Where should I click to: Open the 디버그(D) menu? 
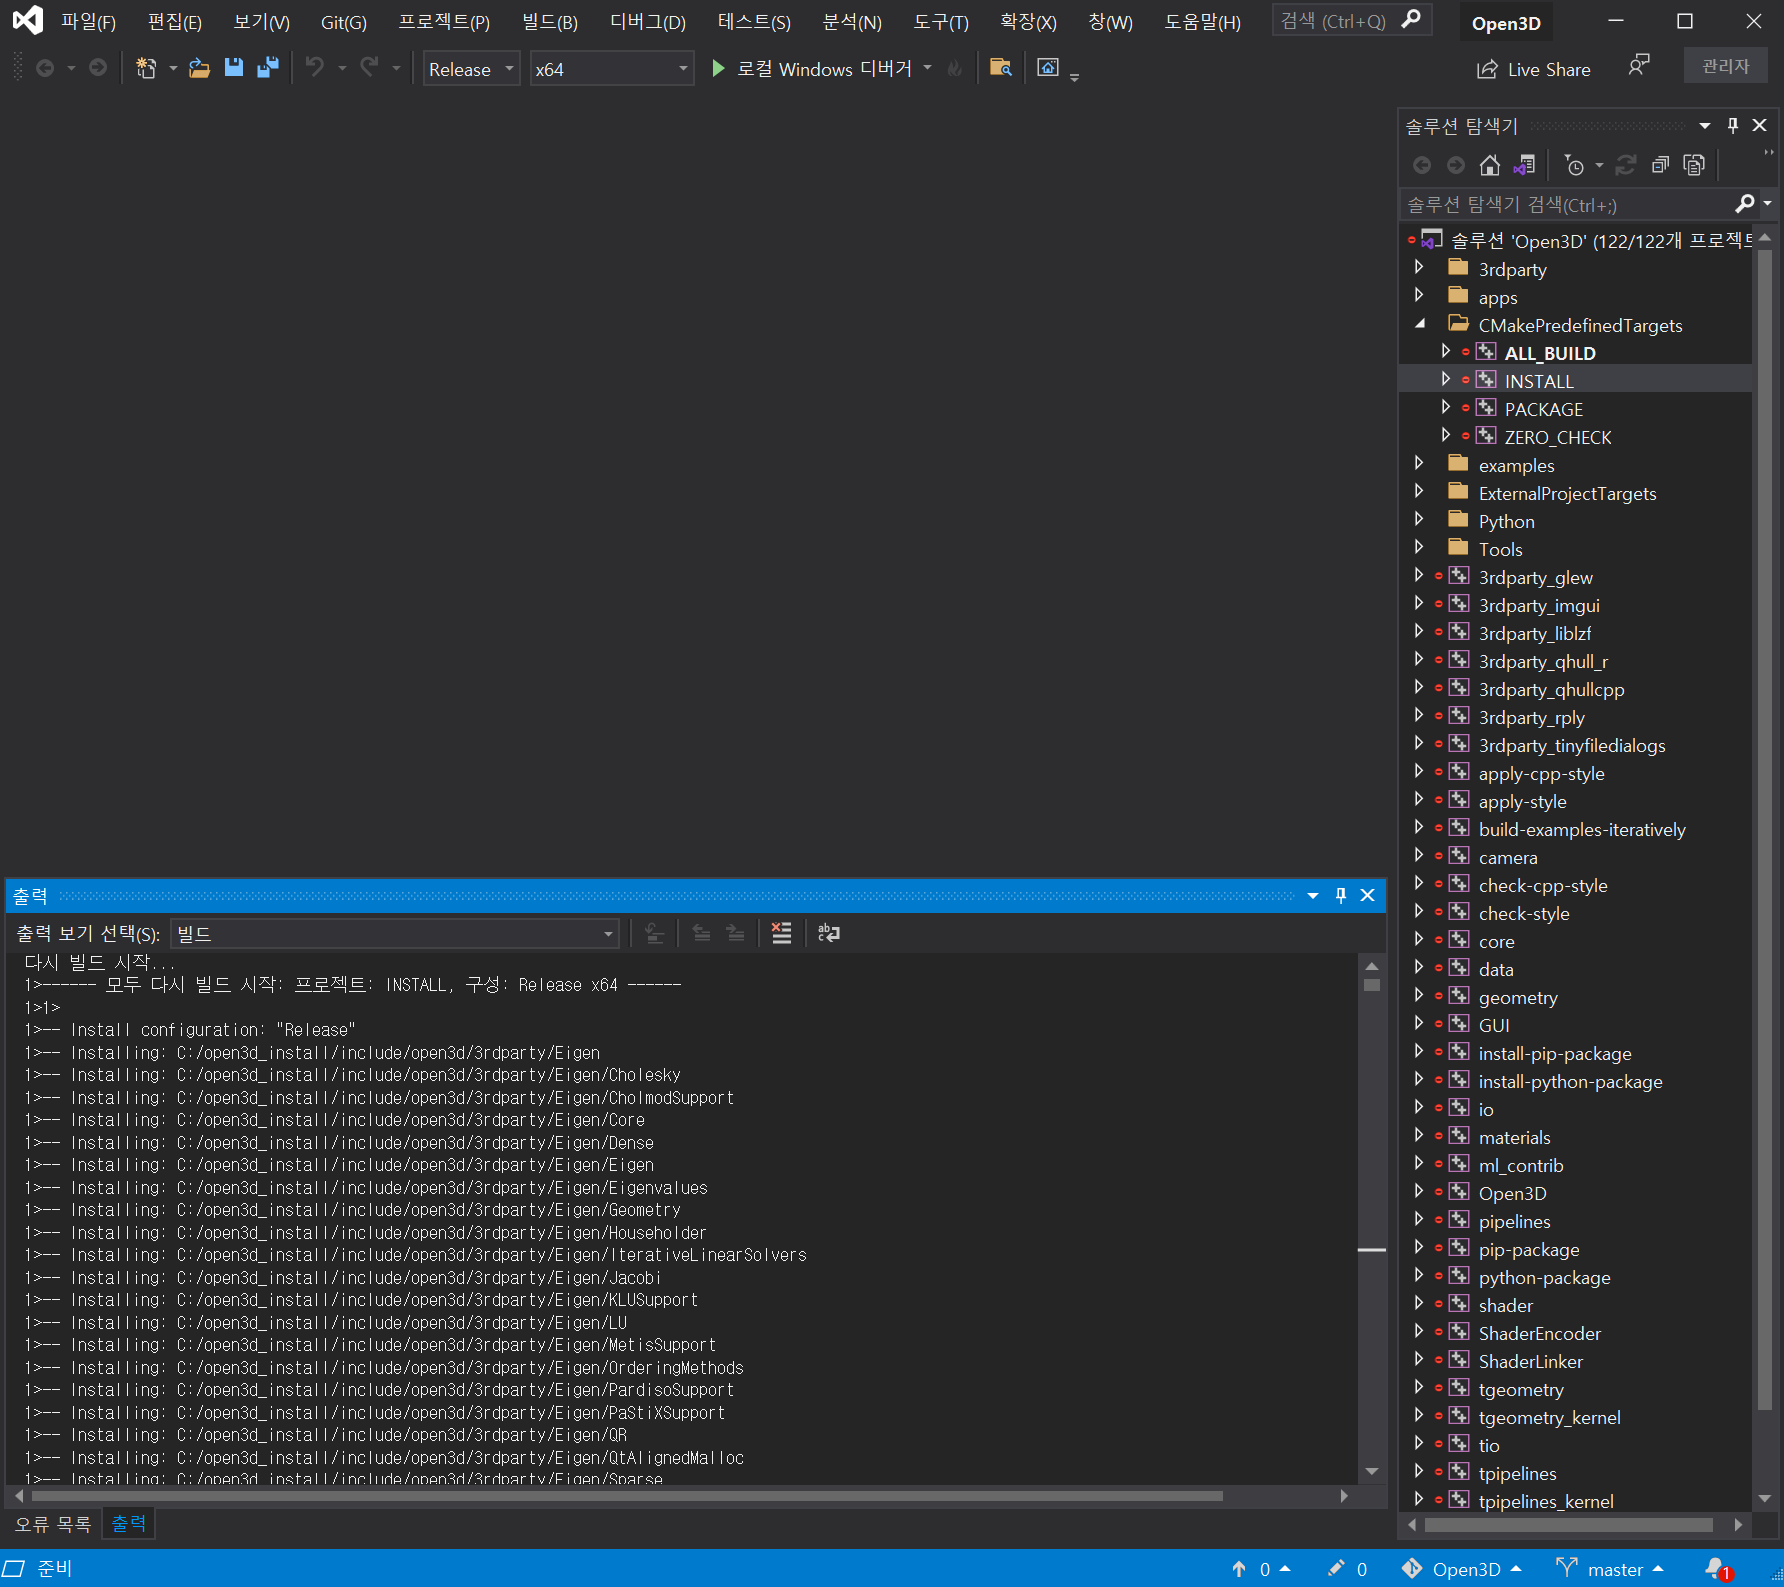pyautogui.click(x=647, y=22)
